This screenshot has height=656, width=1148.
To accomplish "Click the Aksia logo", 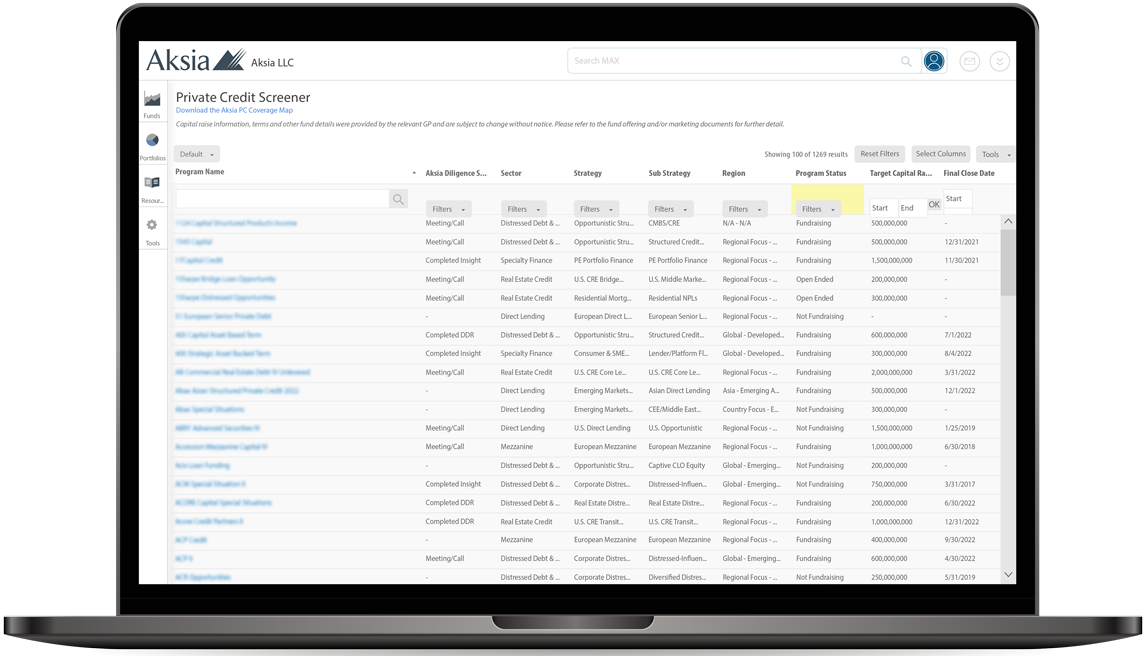I will pyautogui.click(x=196, y=60).
